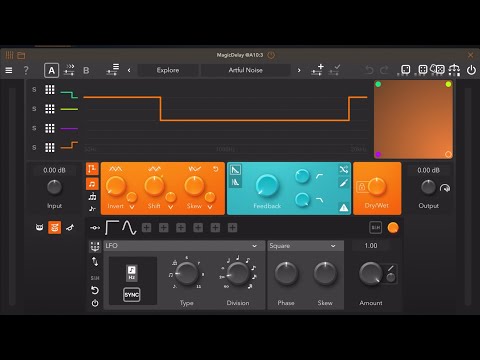Click the undo arrow in toolbar
Image resolution: width=480 pixels, height=360 pixels.
click(369, 70)
